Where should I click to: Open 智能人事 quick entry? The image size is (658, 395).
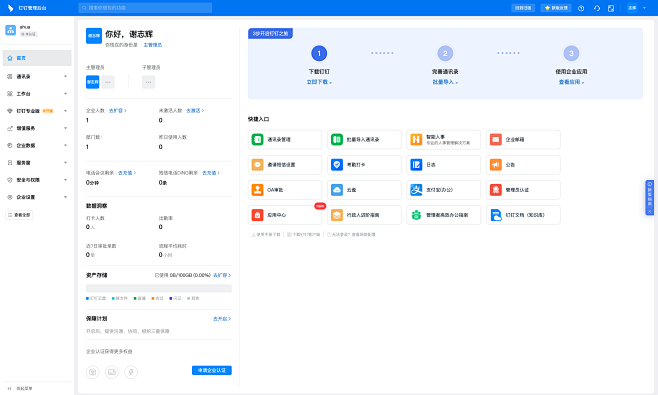coord(444,139)
